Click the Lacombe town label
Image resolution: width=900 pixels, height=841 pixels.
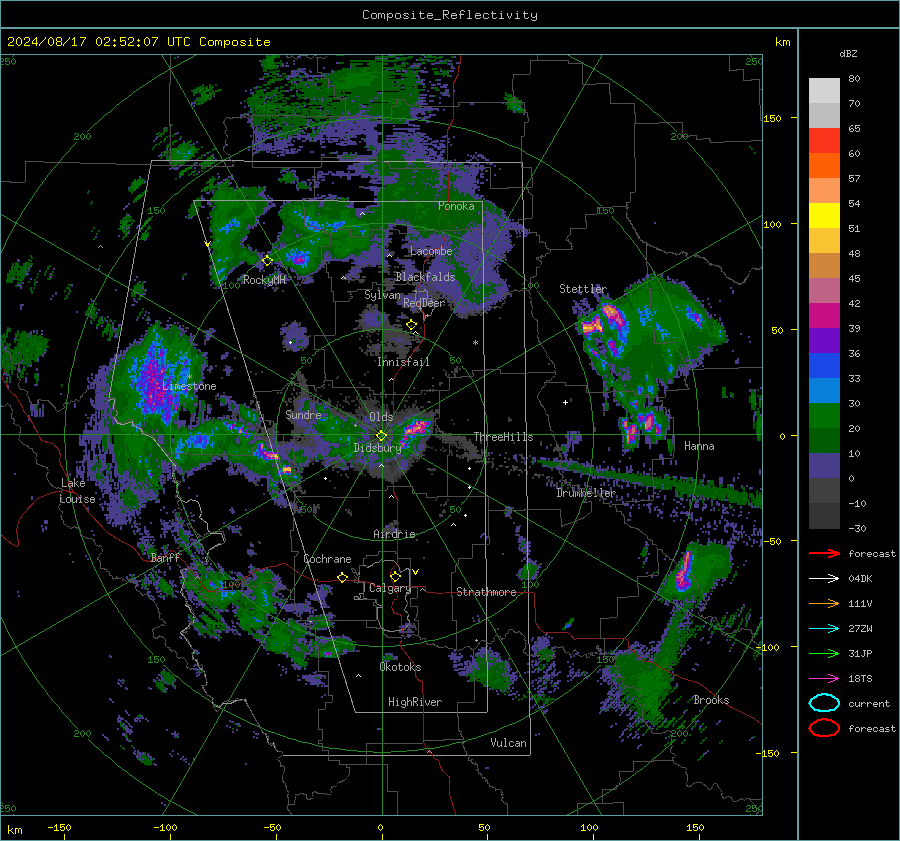pos(431,251)
